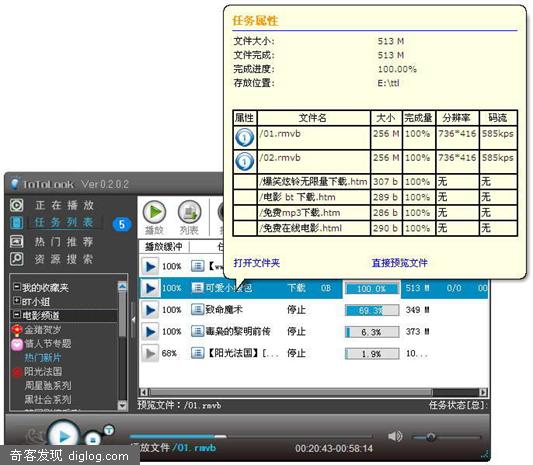Image resolution: width=533 pixels, height=465 pixels.
Task: Adjust the volume slider knob
Action: 431,436
